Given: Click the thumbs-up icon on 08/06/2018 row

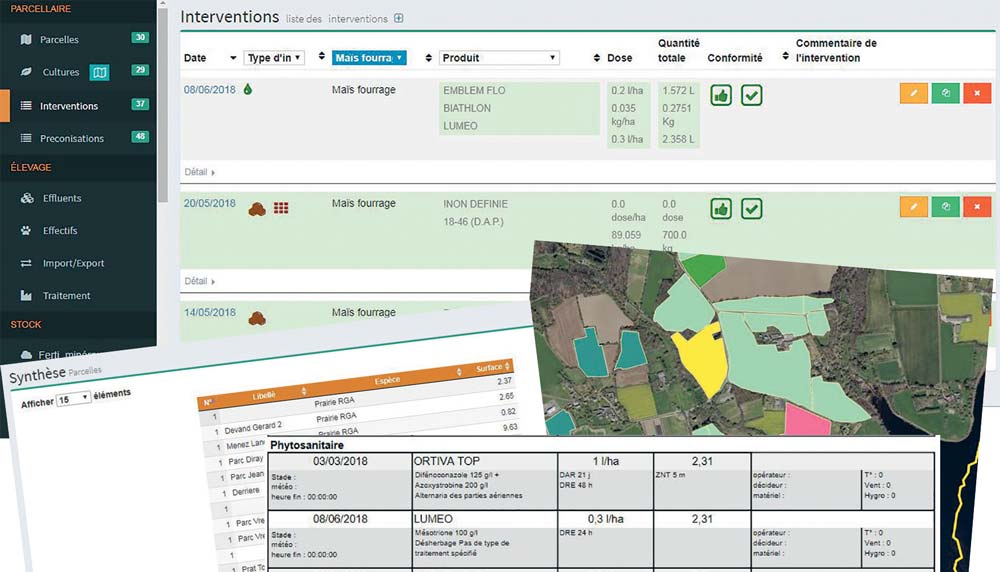Looking at the screenshot, I should 721,96.
